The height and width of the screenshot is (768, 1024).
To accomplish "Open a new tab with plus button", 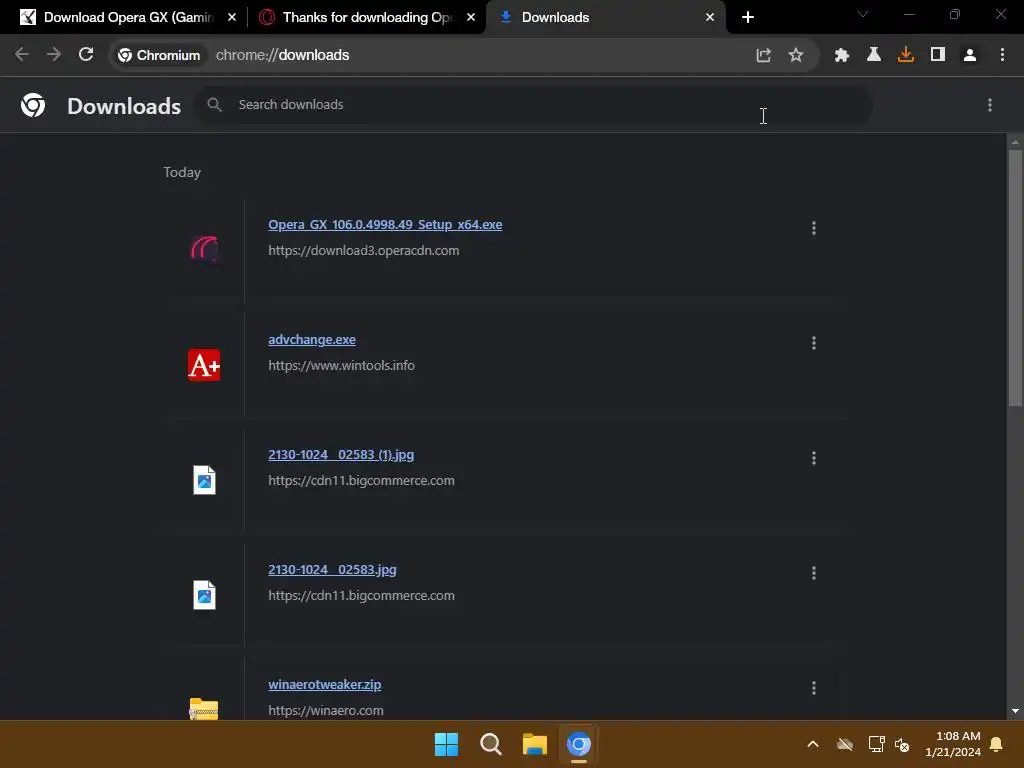I will pos(748,18).
